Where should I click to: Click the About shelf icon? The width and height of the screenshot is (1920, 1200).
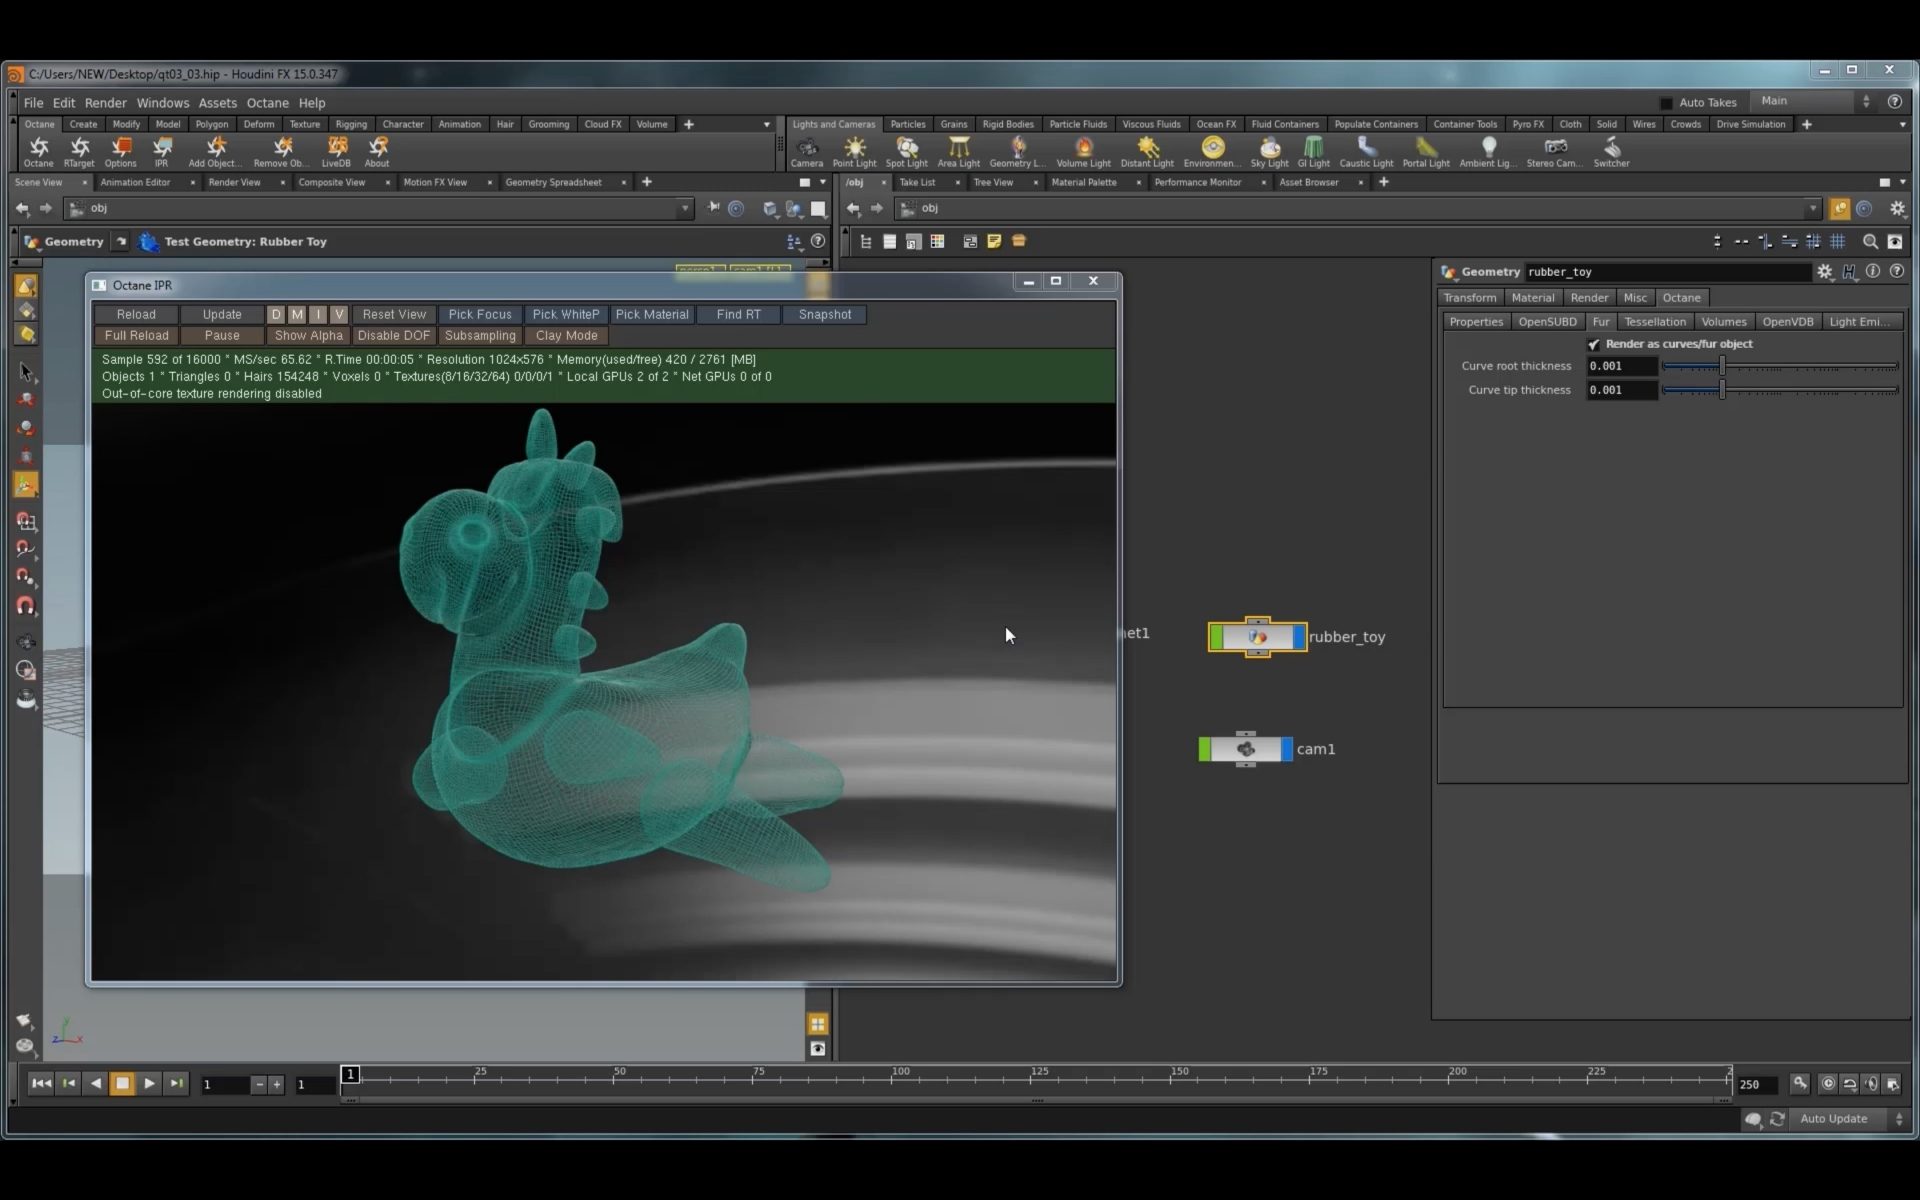click(x=377, y=152)
